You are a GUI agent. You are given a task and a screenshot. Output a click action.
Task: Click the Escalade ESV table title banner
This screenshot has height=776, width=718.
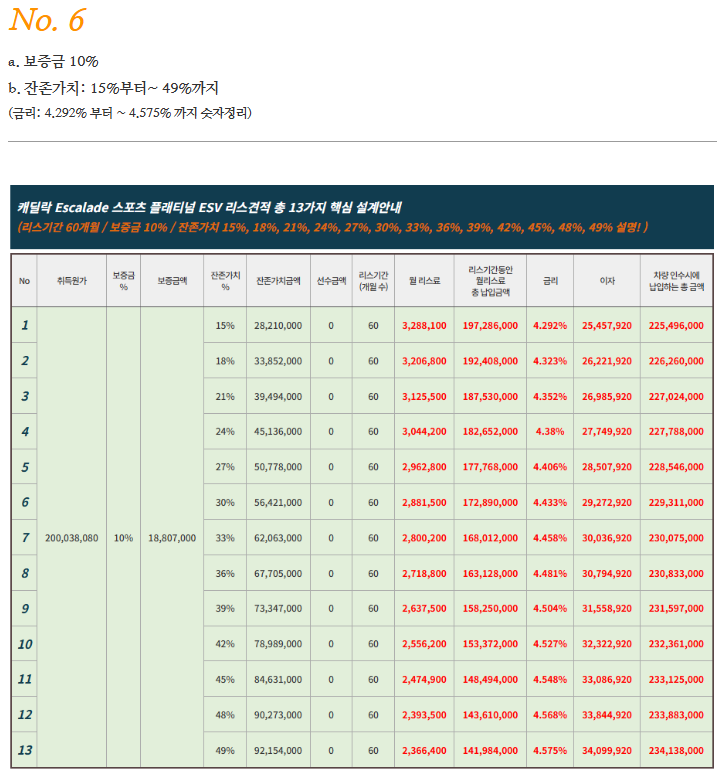362,217
